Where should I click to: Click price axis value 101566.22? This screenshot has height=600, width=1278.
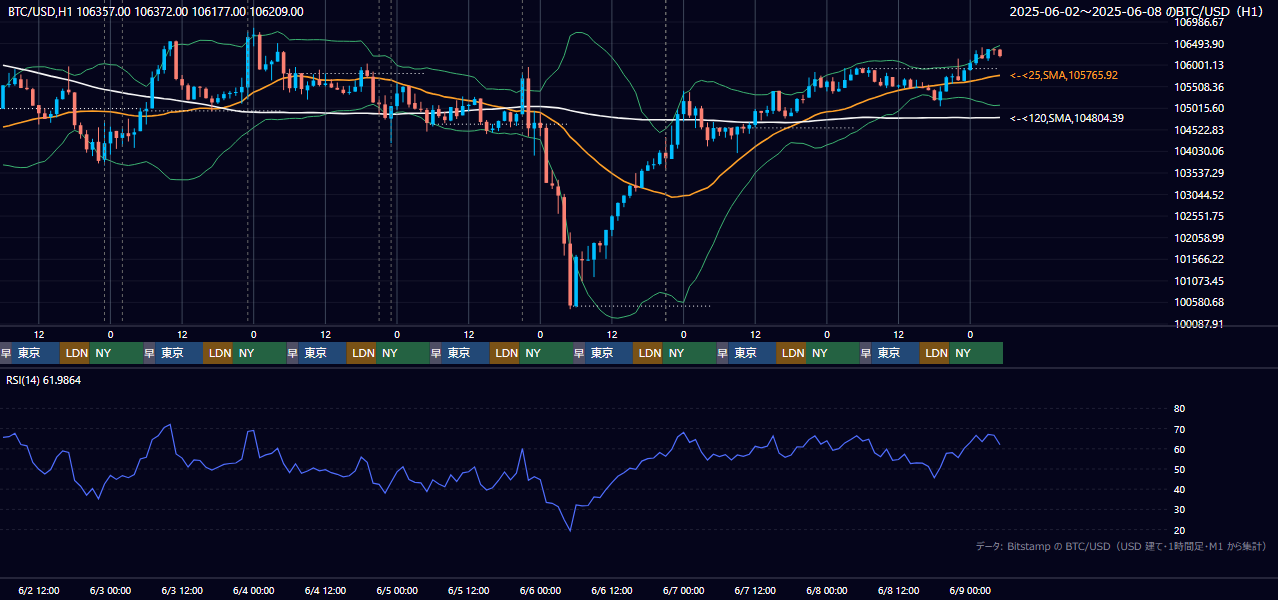tap(1199, 259)
